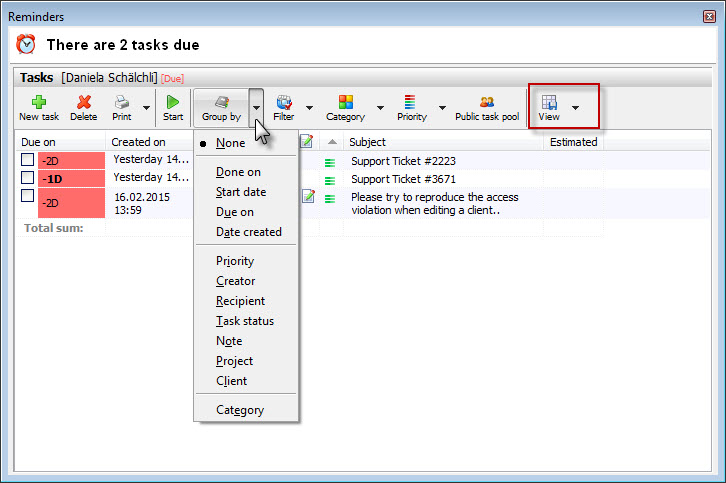The image size is (726, 483).
Task: Select the access violation task subject
Action: click(x=435, y=203)
